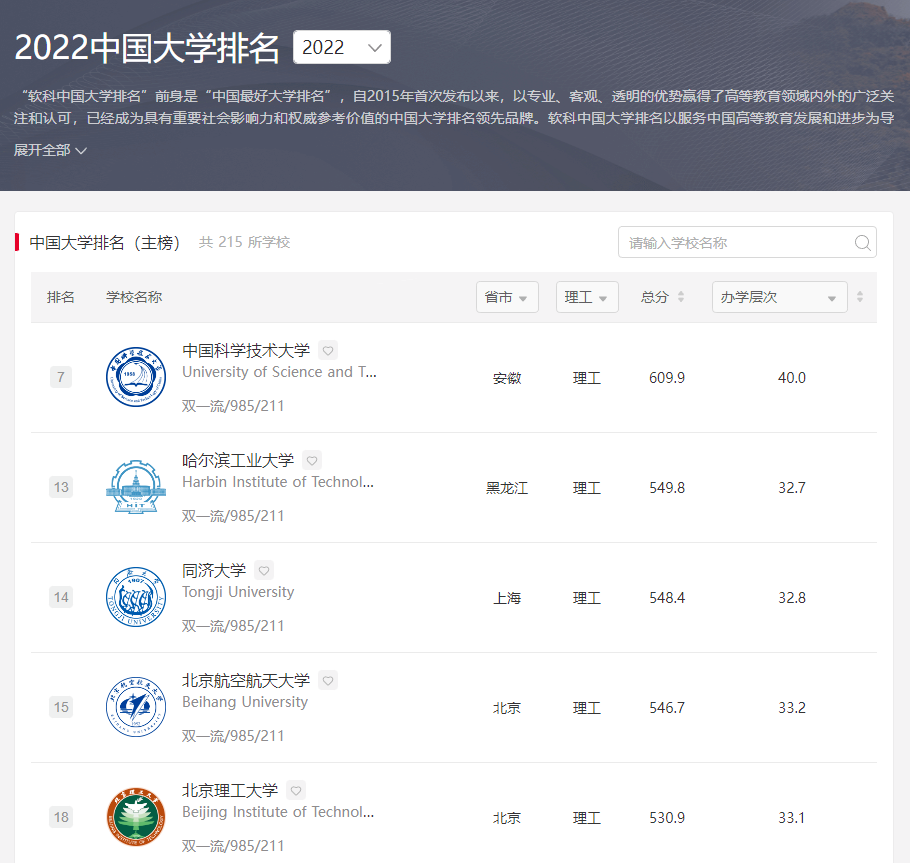Click 办学层次 value 33.2
This screenshot has height=863, width=910.
(x=792, y=707)
